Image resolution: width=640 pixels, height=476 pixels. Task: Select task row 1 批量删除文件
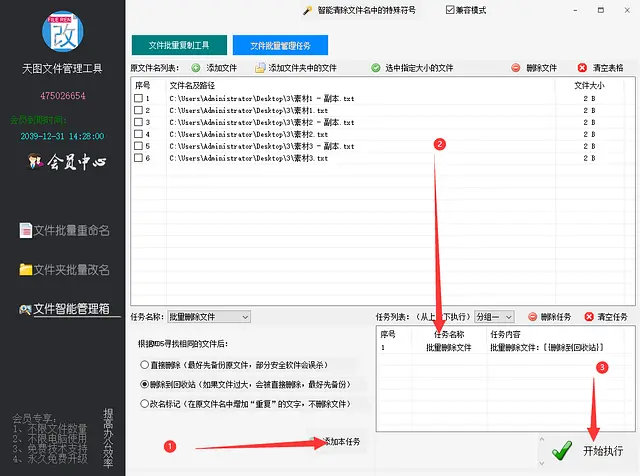(449, 347)
